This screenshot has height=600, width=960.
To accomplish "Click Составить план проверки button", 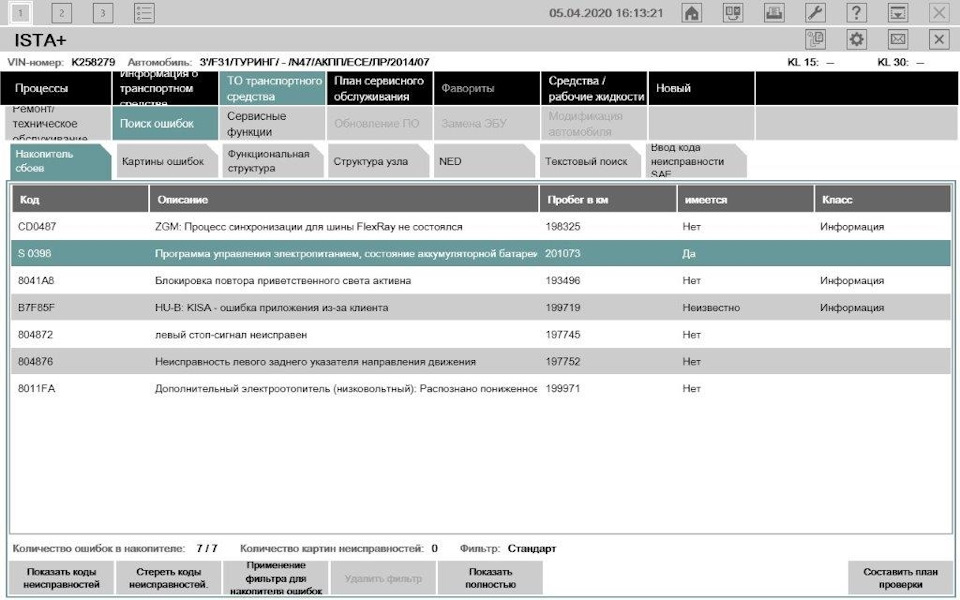I will click(x=900, y=578).
